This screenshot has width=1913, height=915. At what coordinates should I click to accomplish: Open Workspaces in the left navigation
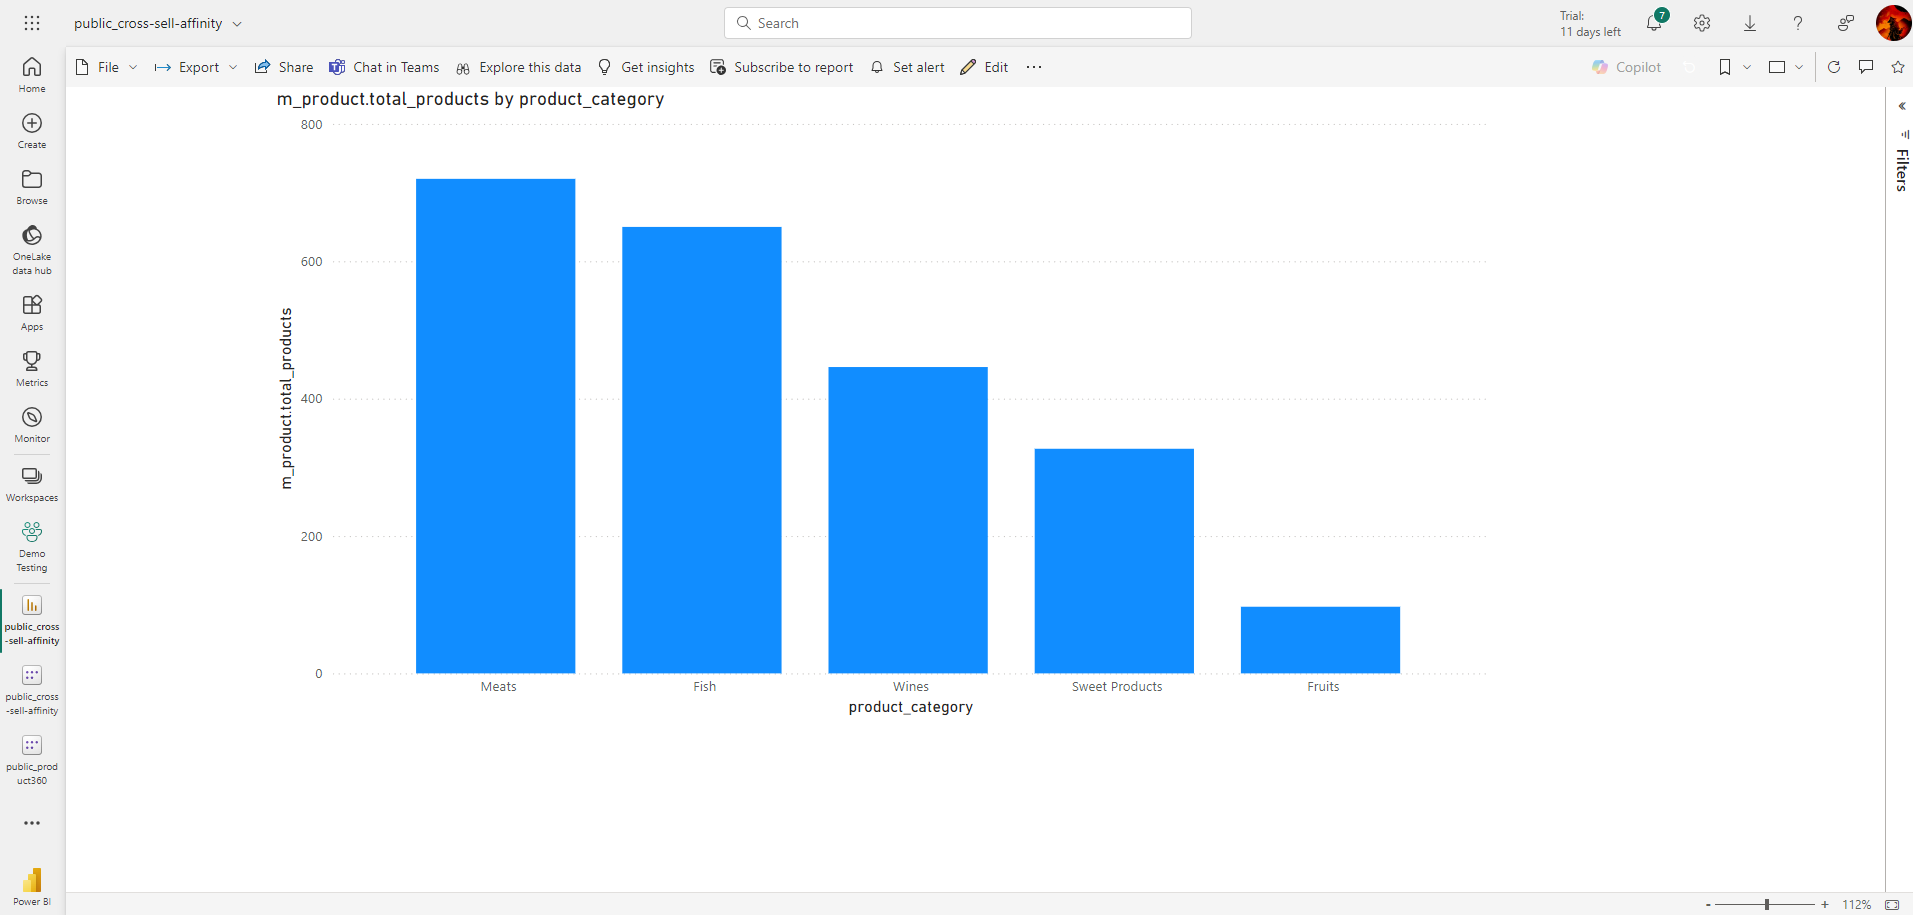(x=32, y=484)
